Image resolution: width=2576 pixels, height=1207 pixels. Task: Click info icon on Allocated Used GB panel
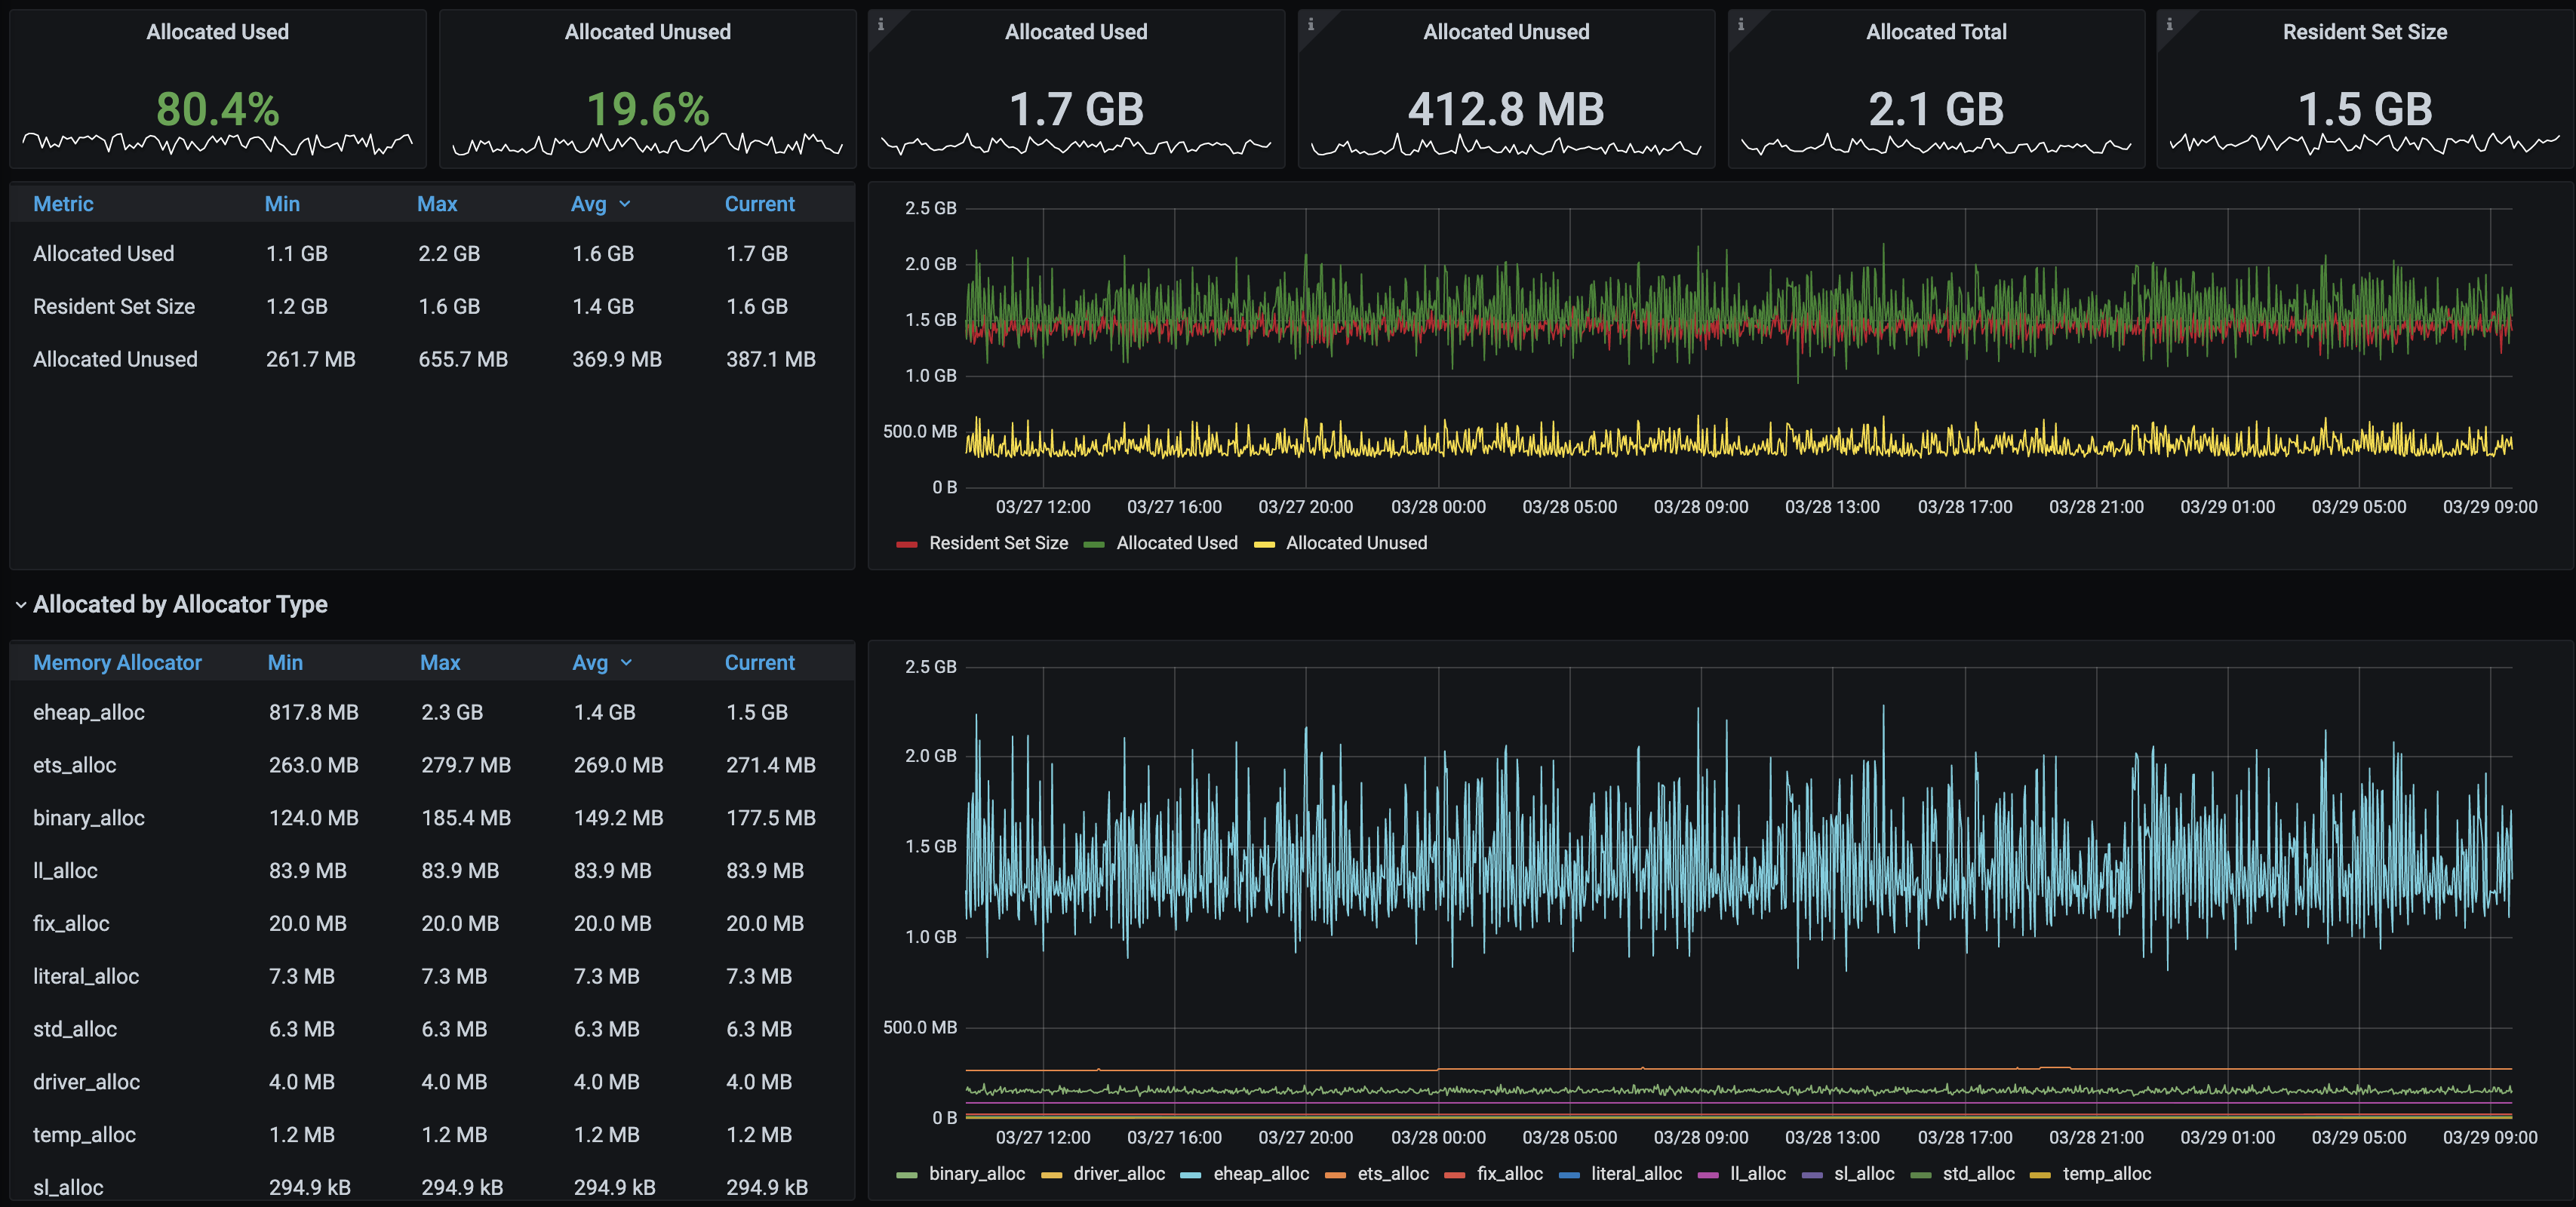(x=881, y=24)
